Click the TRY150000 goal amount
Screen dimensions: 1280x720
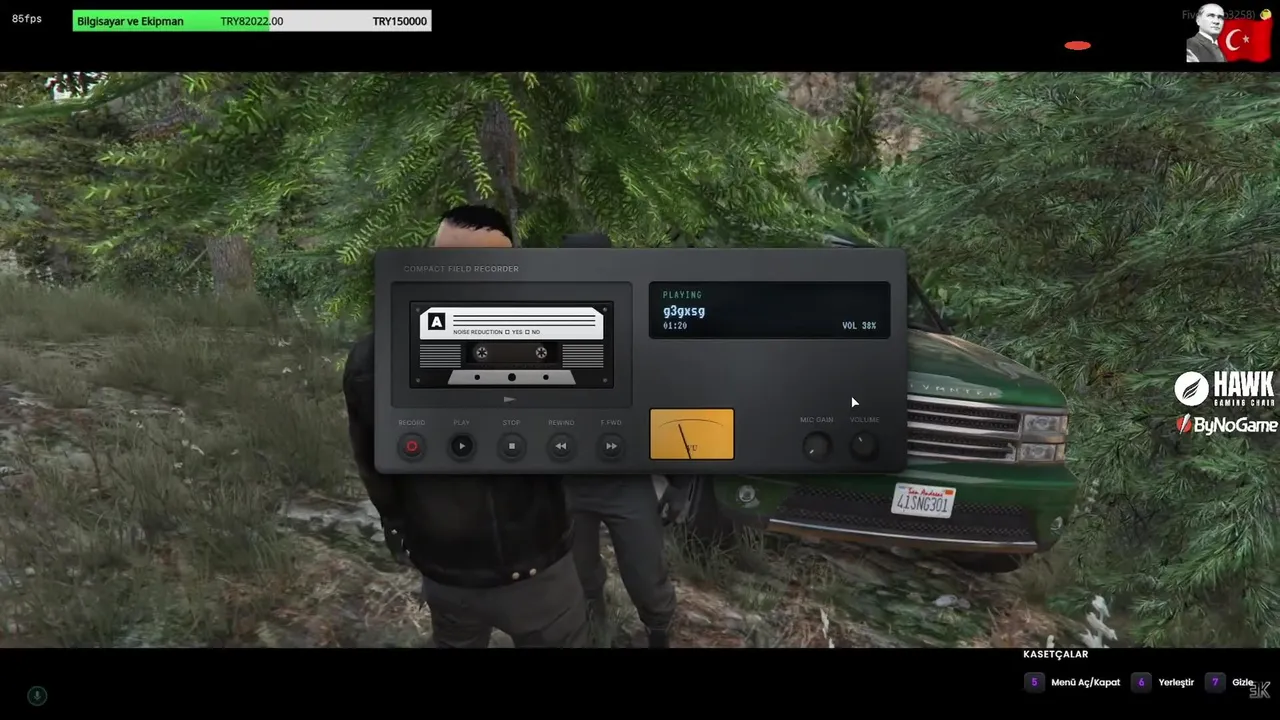point(399,21)
